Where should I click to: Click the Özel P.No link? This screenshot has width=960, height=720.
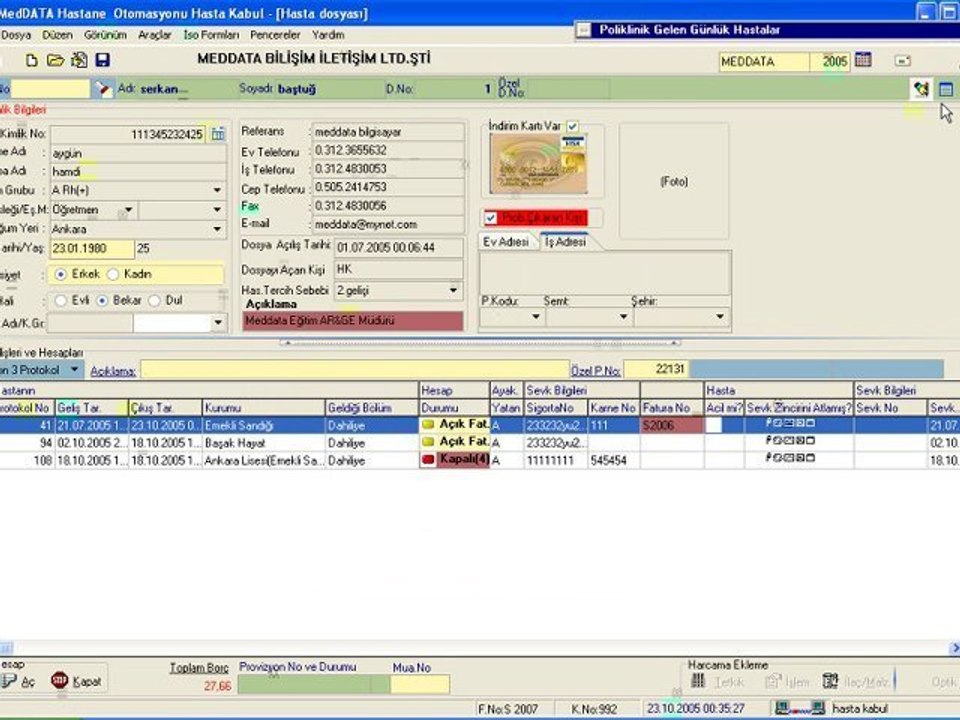coord(596,370)
